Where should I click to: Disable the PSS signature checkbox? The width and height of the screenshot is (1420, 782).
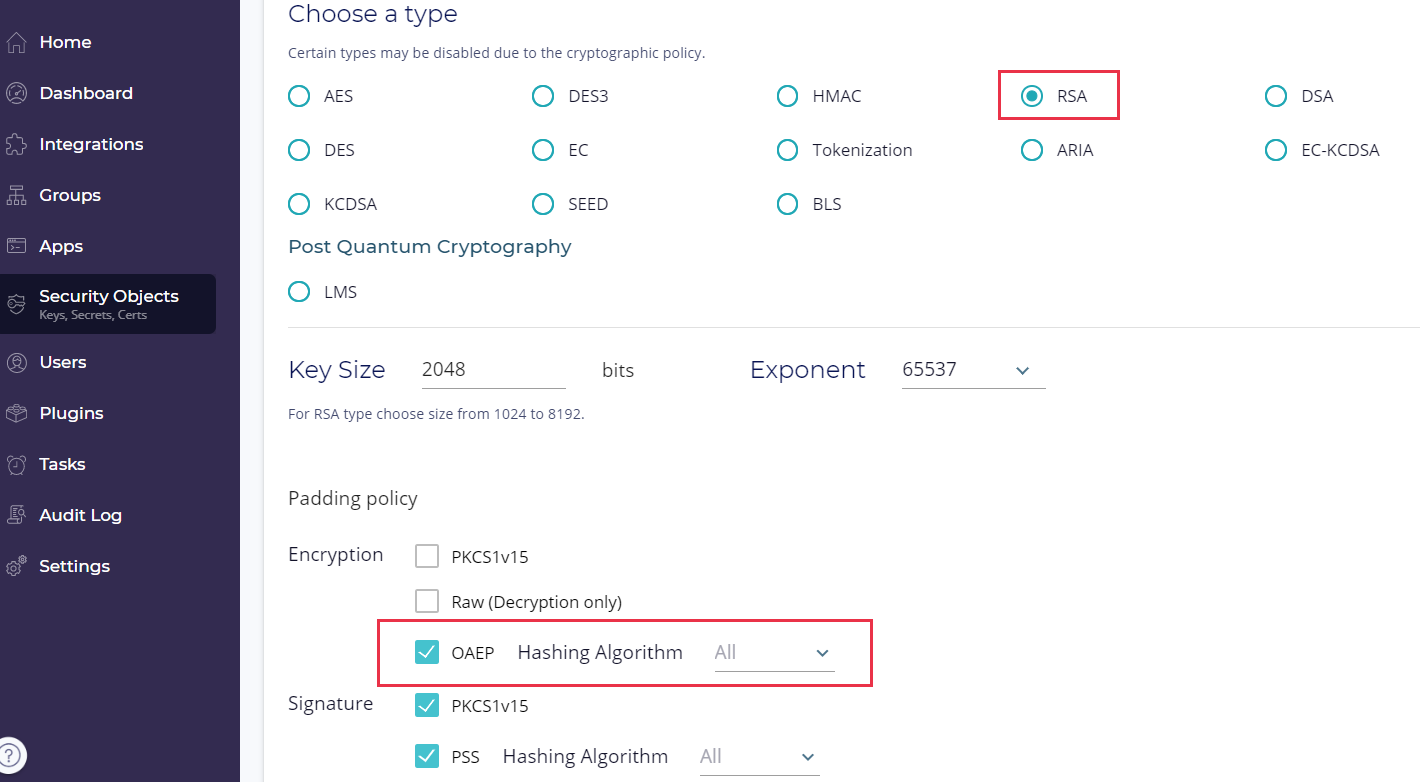(x=427, y=756)
